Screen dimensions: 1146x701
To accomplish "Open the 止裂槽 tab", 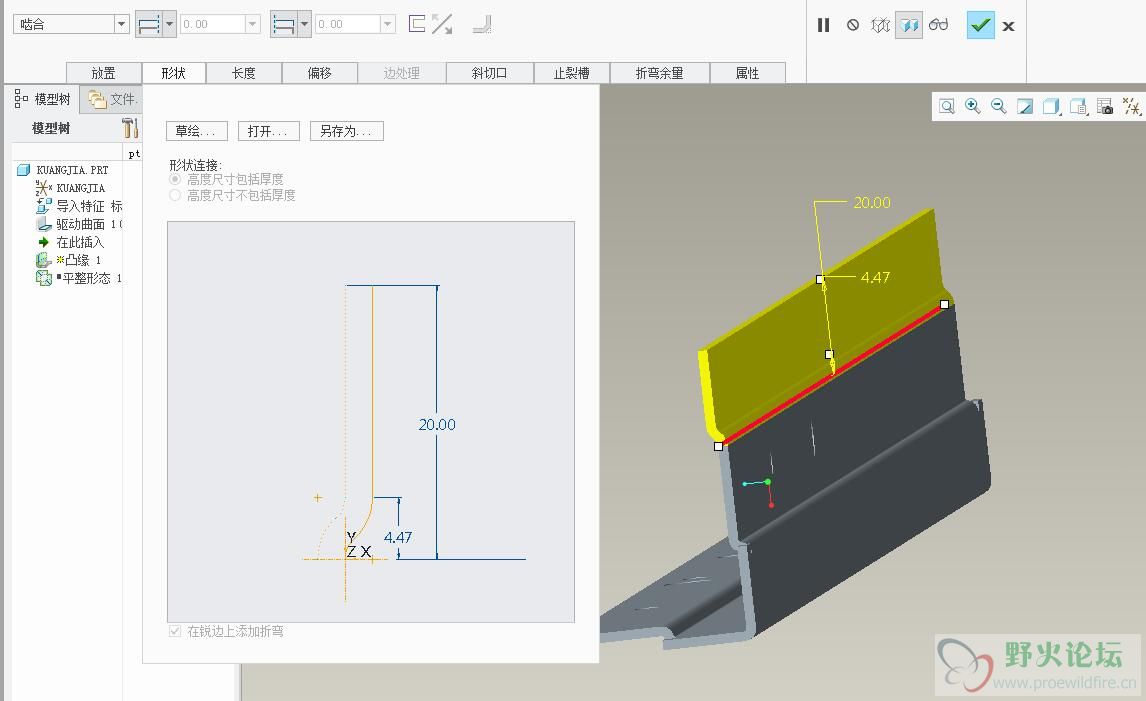I will click(x=572, y=73).
